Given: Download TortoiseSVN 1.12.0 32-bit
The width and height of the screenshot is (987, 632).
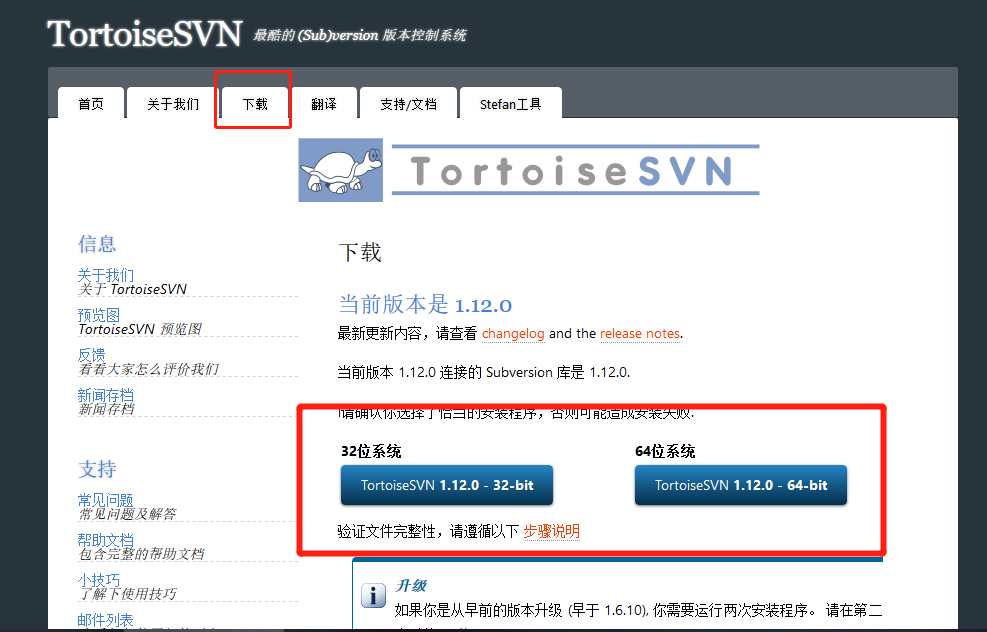Looking at the screenshot, I should click(x=447, y=485).
